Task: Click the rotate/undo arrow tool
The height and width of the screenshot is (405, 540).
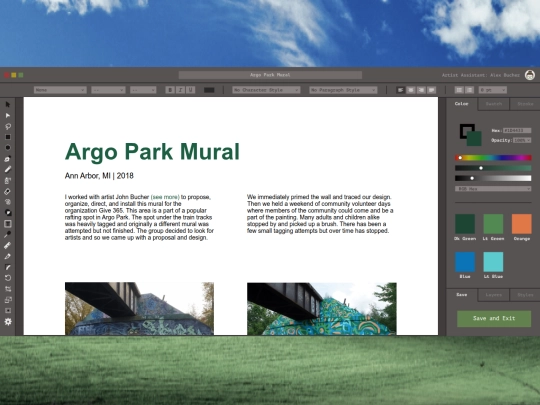Action: click(8, 278)
